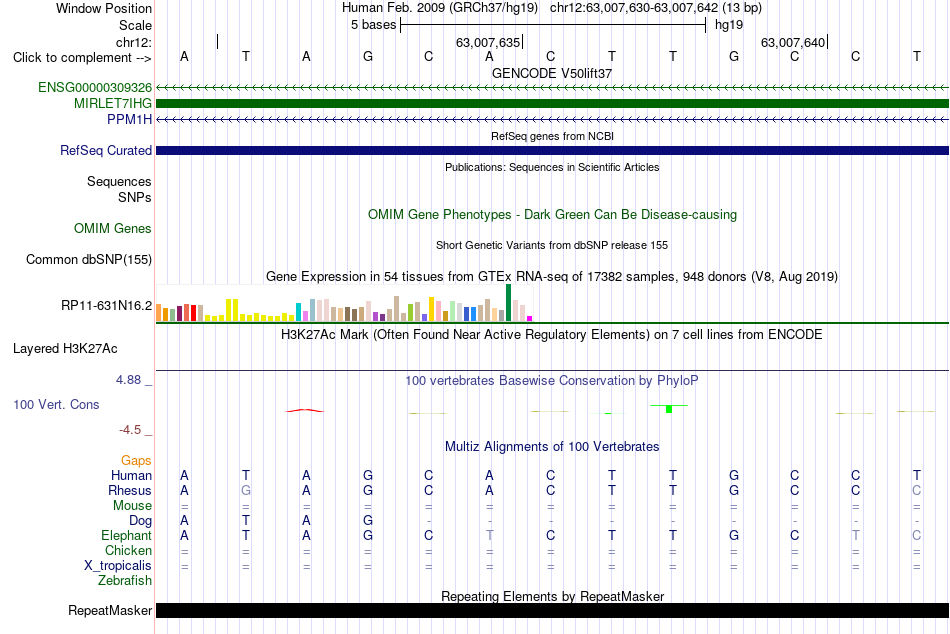
Task: Open the OMIM Genes track label
Action: (x=113, y=228)
